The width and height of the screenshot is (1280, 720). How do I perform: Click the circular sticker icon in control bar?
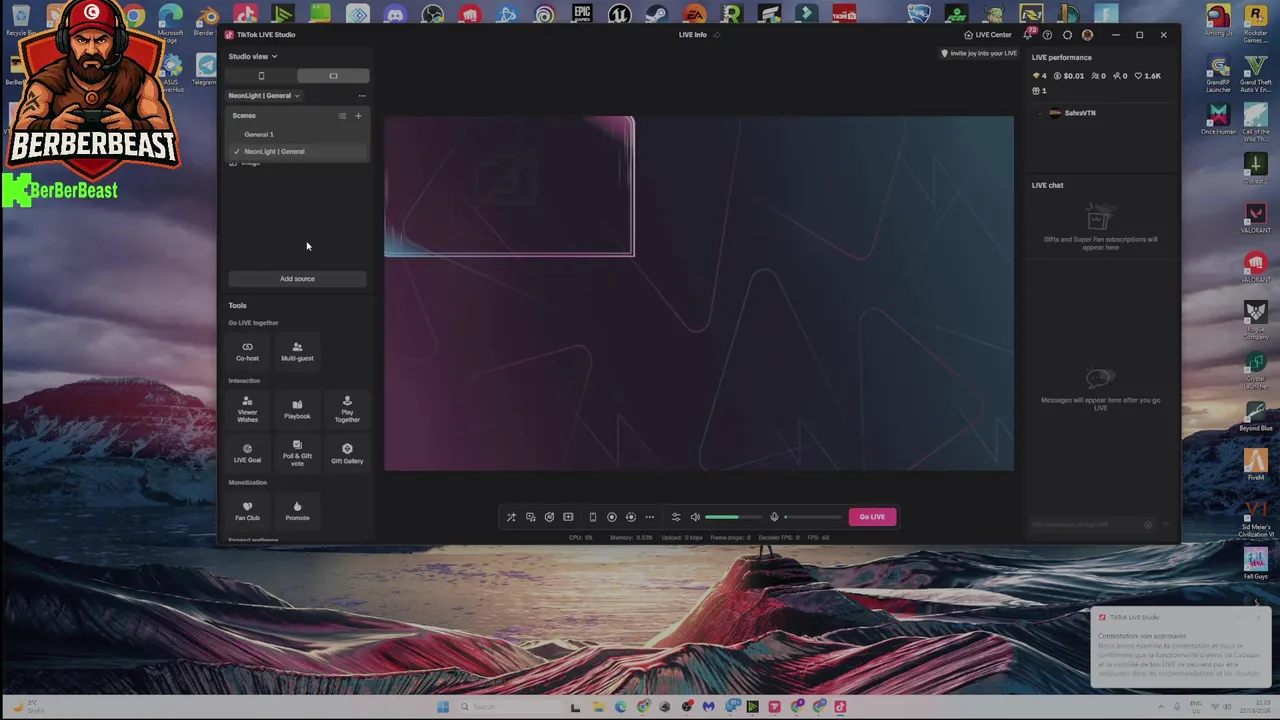[x=549, y=517]
